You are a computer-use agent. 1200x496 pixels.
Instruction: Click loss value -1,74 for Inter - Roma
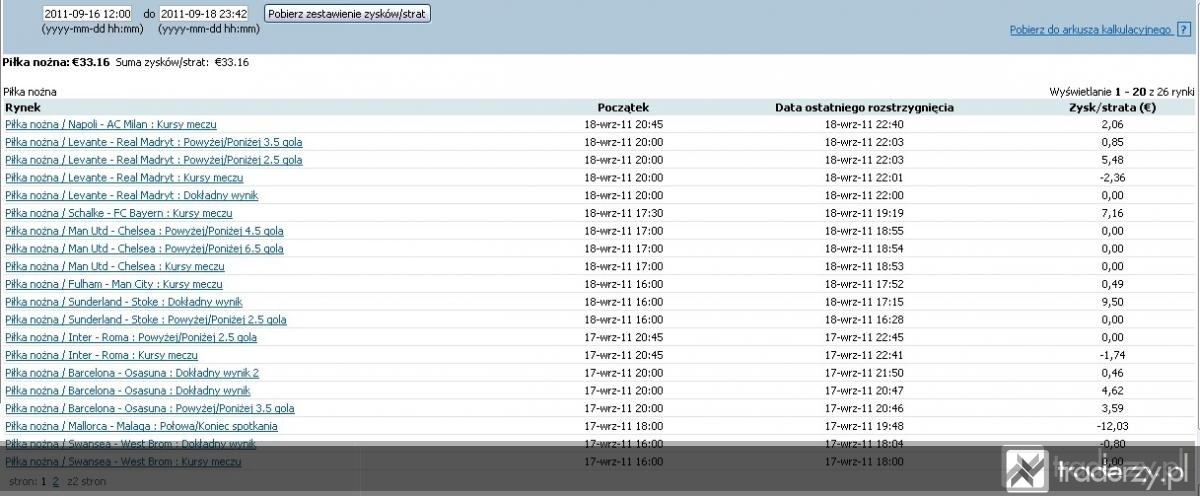click(x=1112, y=356)
